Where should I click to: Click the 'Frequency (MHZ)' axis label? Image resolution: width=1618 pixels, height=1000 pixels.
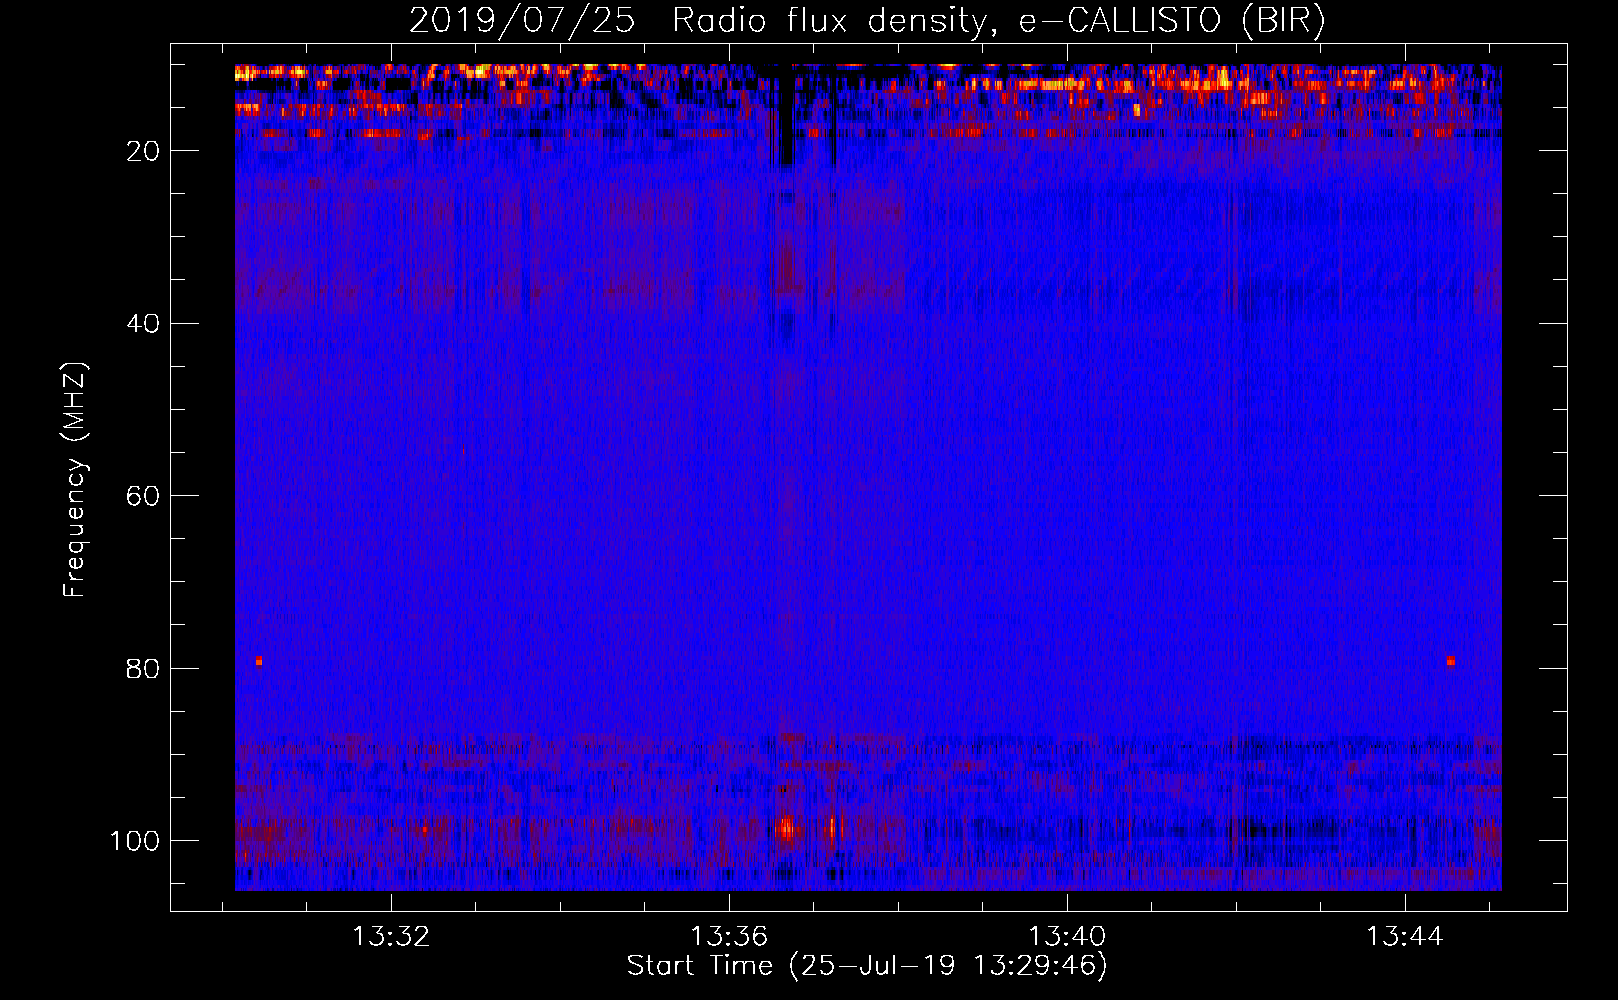(75, 479)
